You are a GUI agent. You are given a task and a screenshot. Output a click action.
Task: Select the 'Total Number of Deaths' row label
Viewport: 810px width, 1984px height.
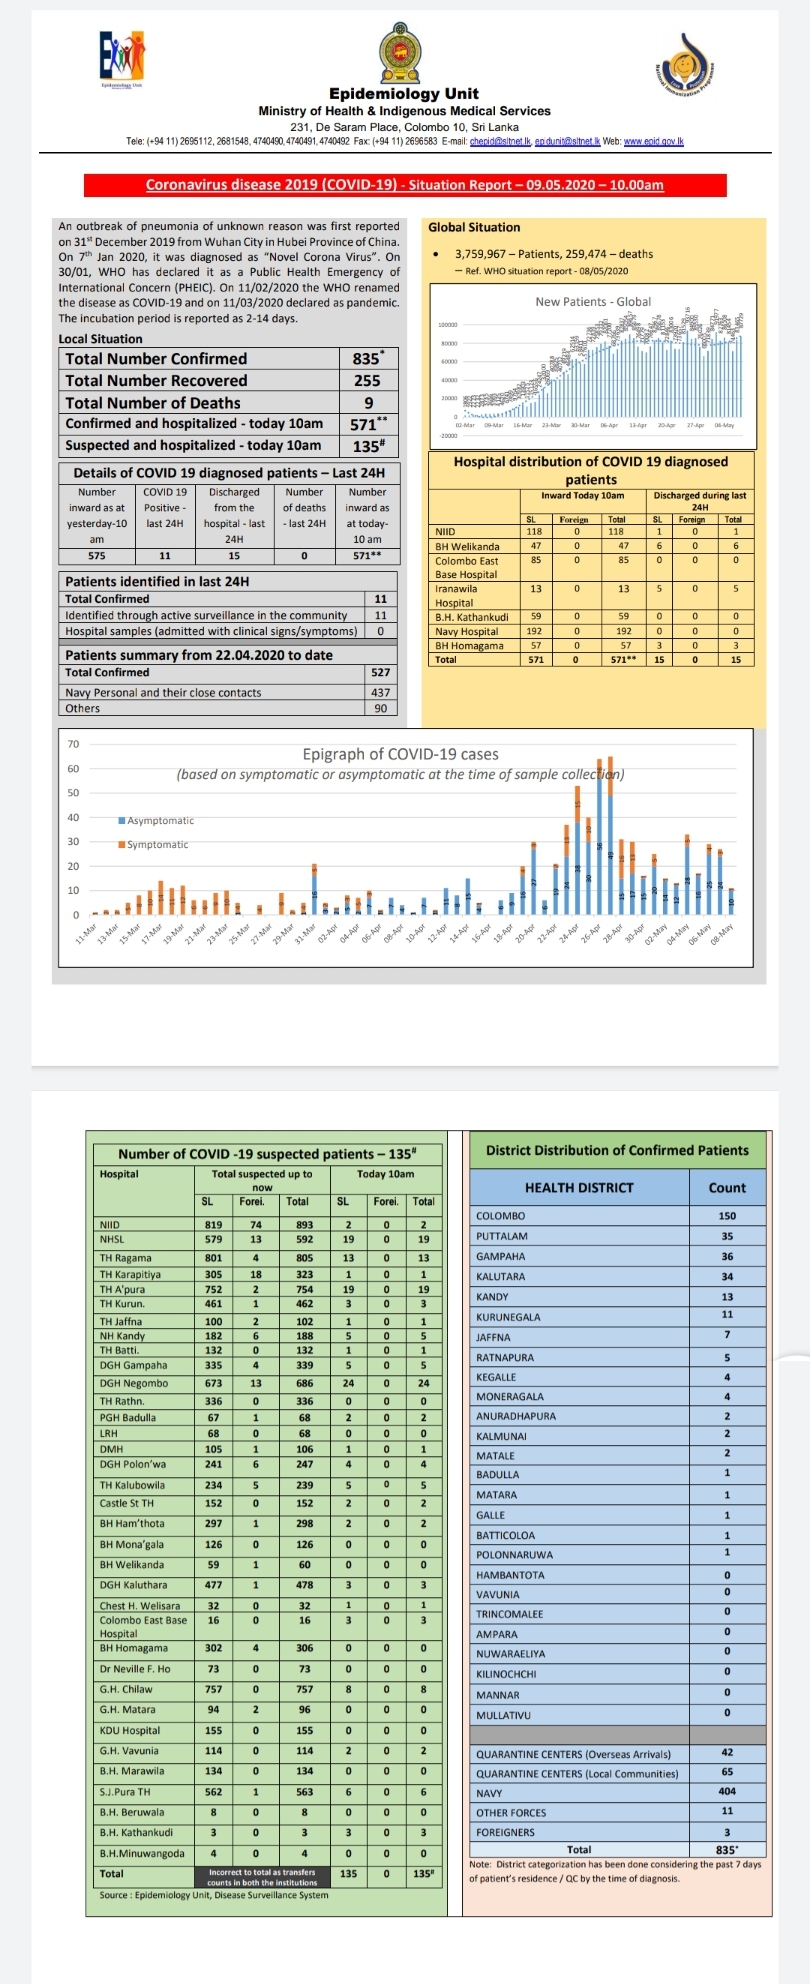(x=153, y=403)
